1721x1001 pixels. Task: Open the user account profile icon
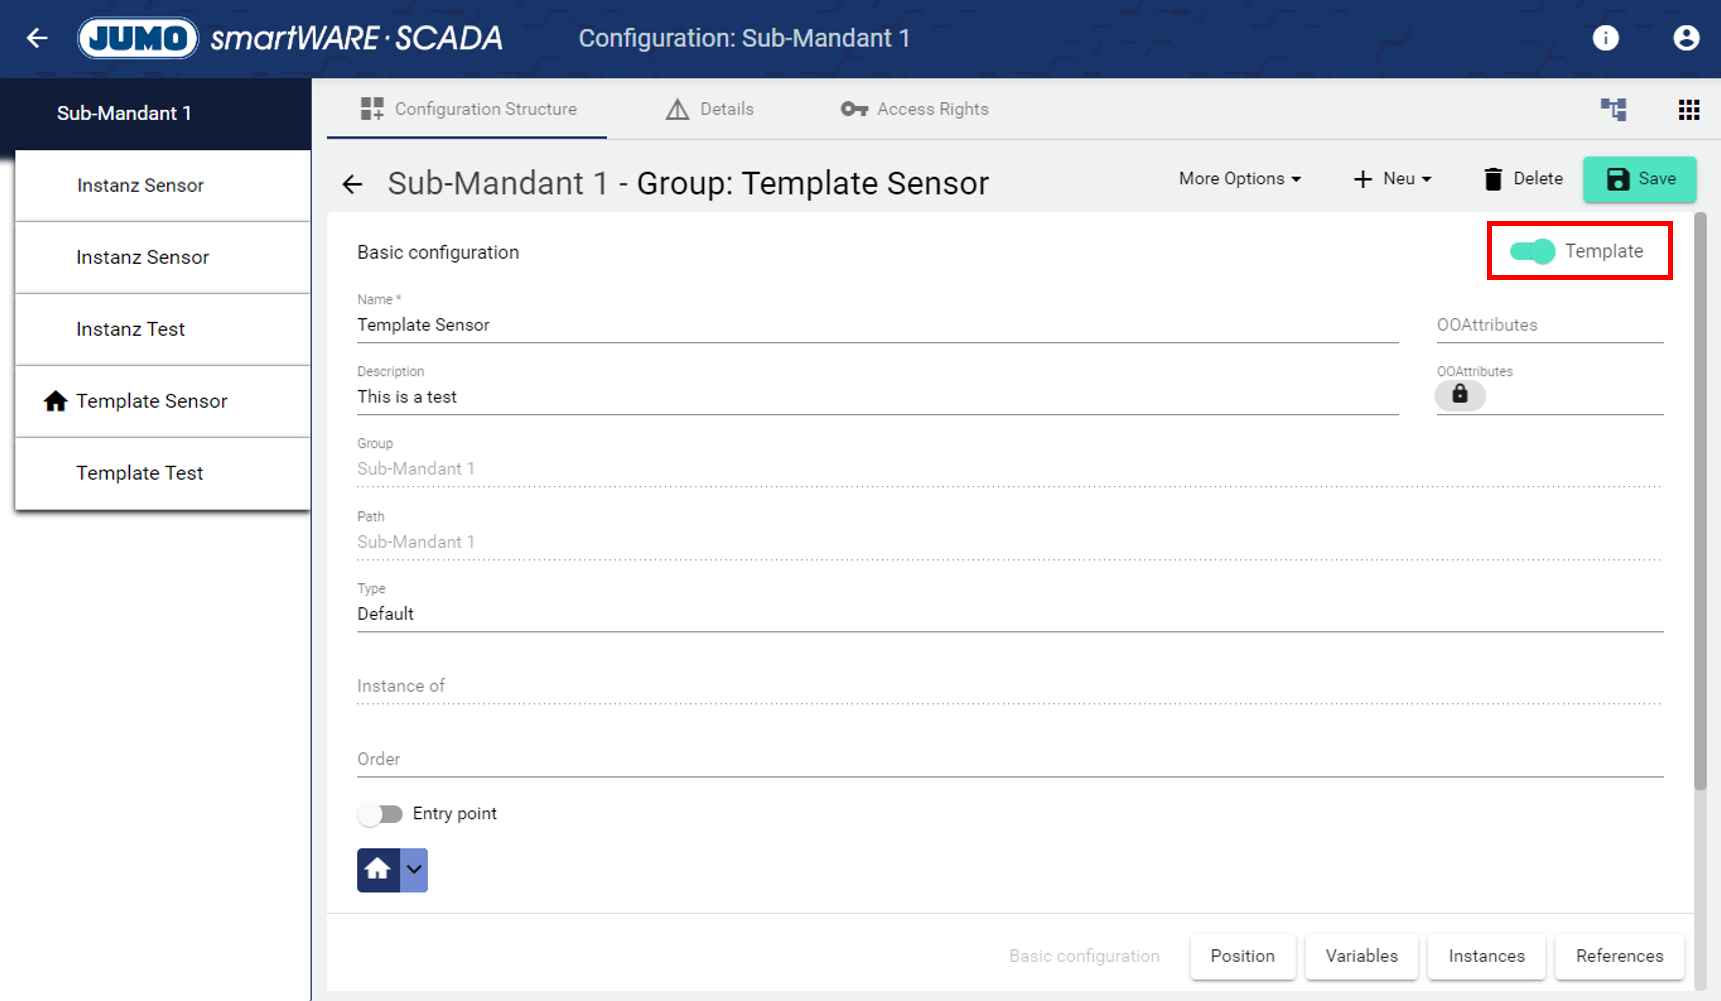pyautogui.click(x=1685, y=38)
